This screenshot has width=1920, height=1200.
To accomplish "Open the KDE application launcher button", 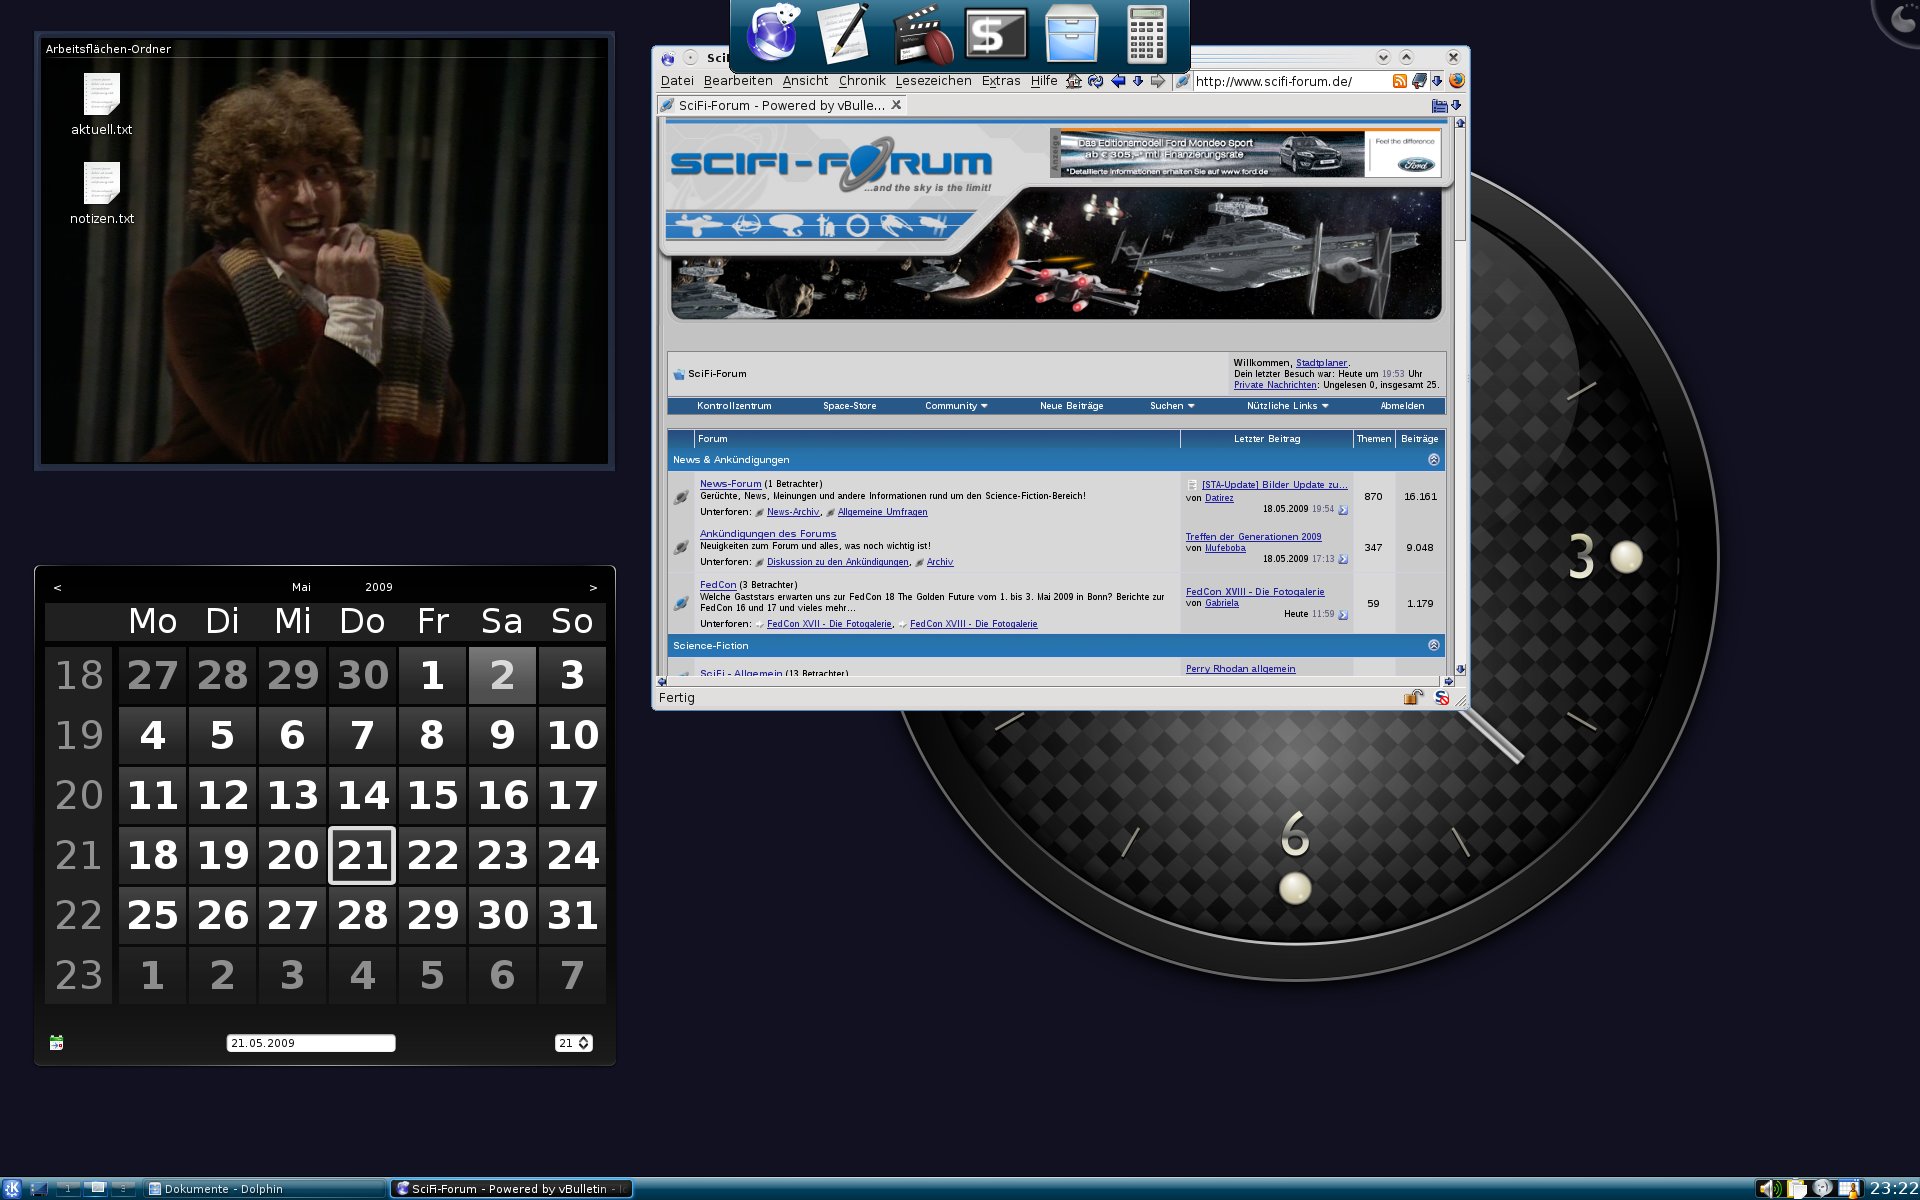I will point(12,1188).
